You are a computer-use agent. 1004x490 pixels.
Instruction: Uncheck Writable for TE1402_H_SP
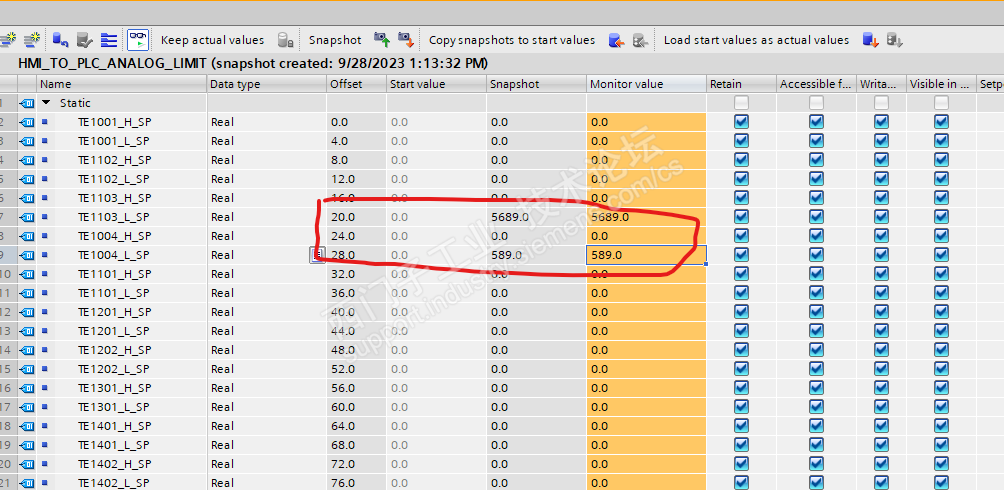[882, 464]
